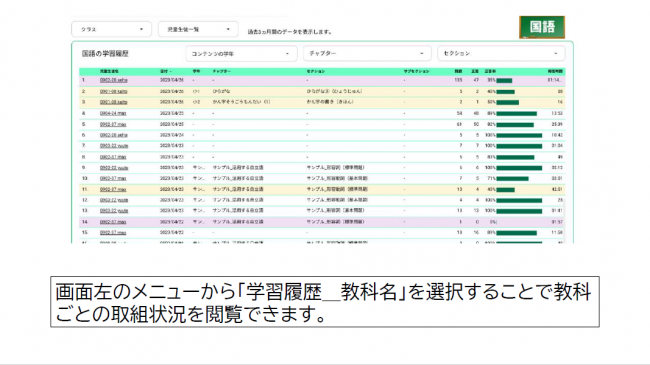Screen dimensions: 650x365
Task: Click the 国語 blackboard badge
Action: point(542,27)
